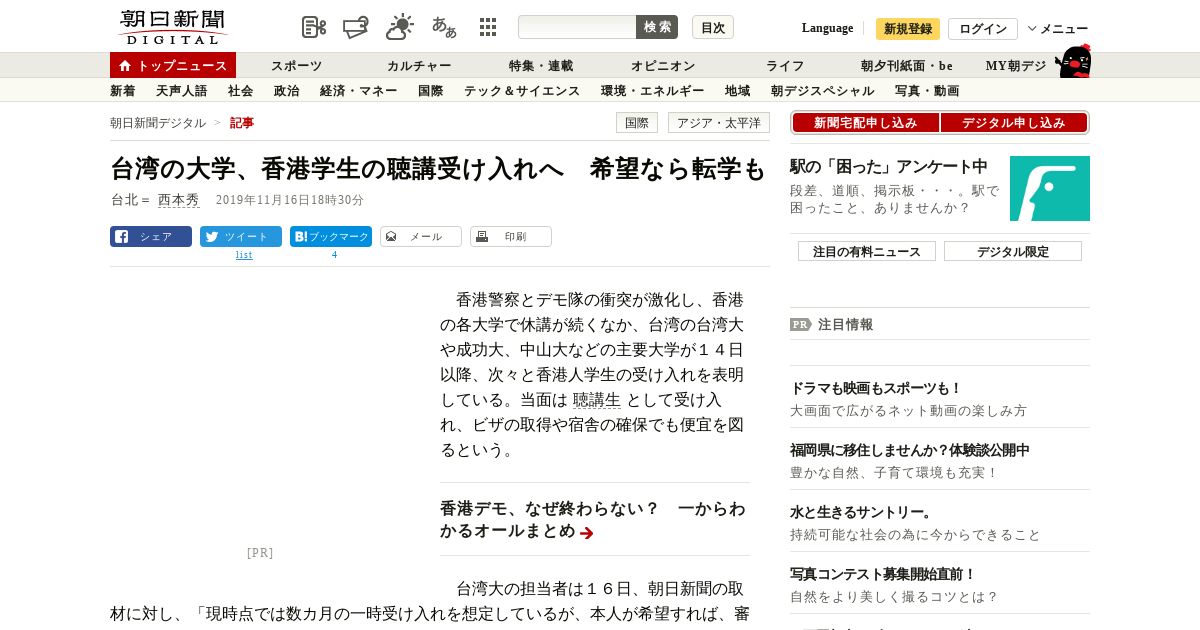Open 写真コンテスト募集開始直前！ promo link
Image resolution: width=1200 pixels, height=630 pixels.
[x=883, y=574]
